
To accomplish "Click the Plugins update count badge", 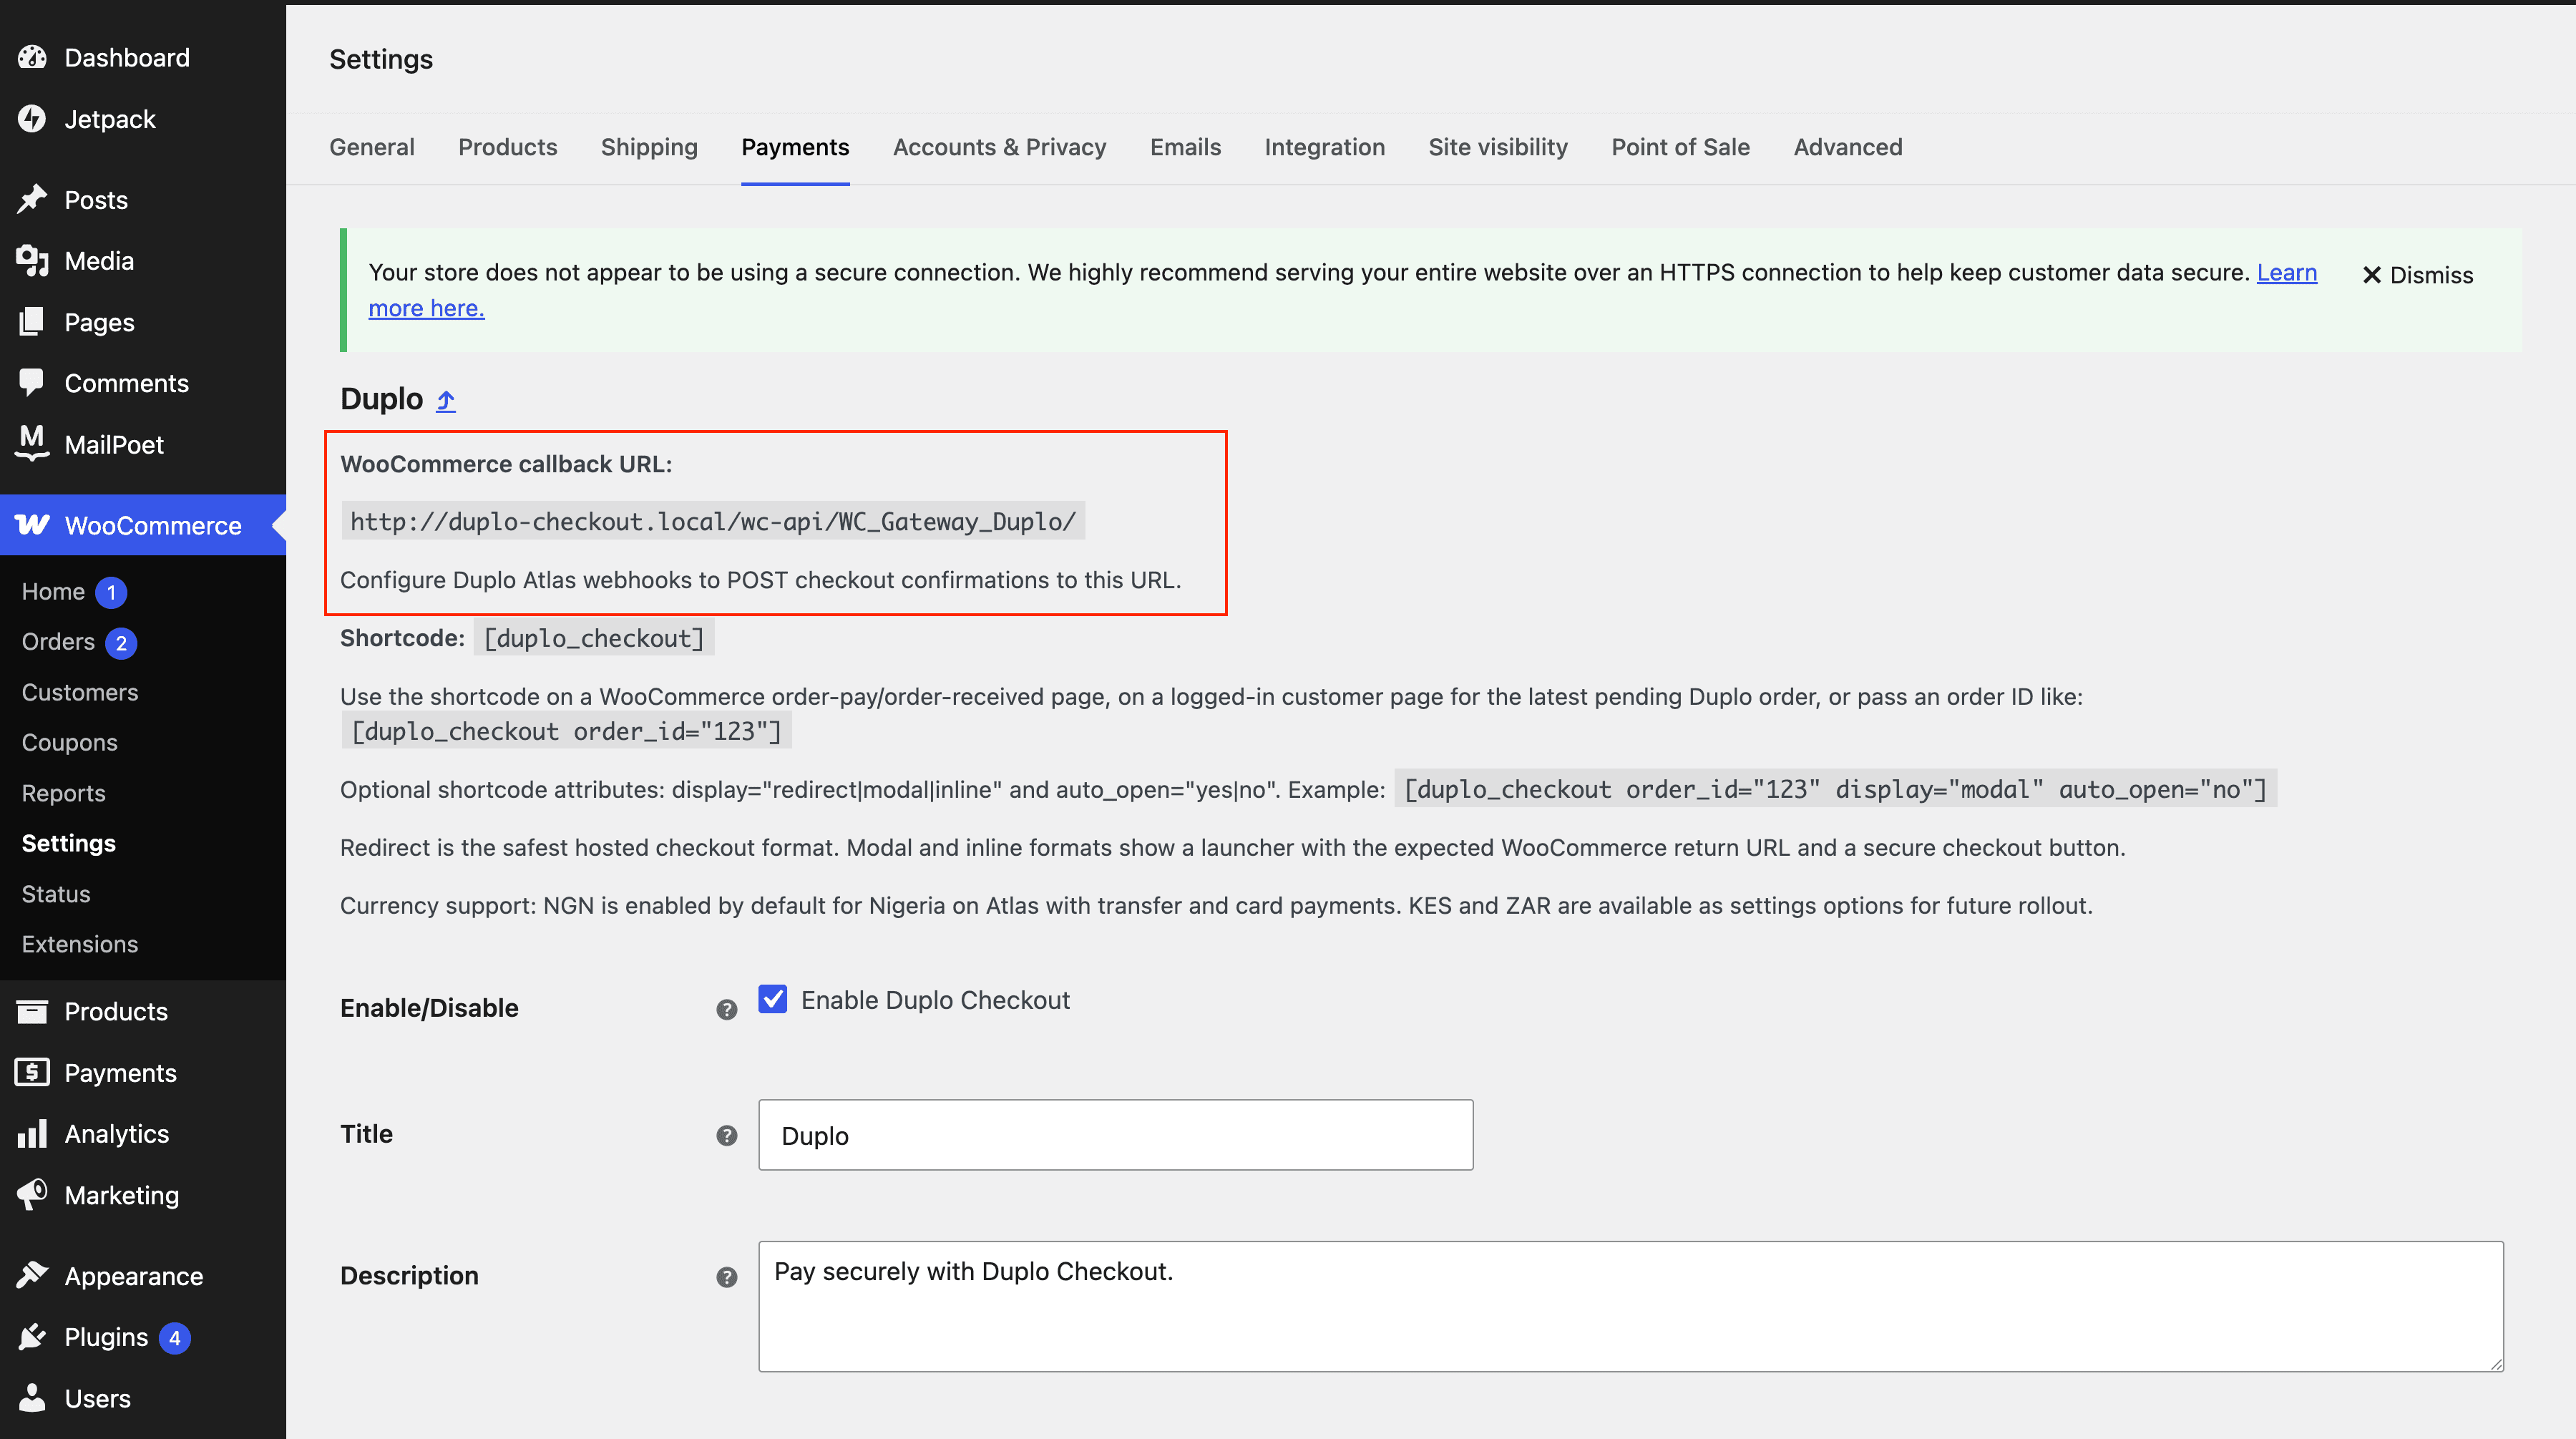I will point(174,1337).
